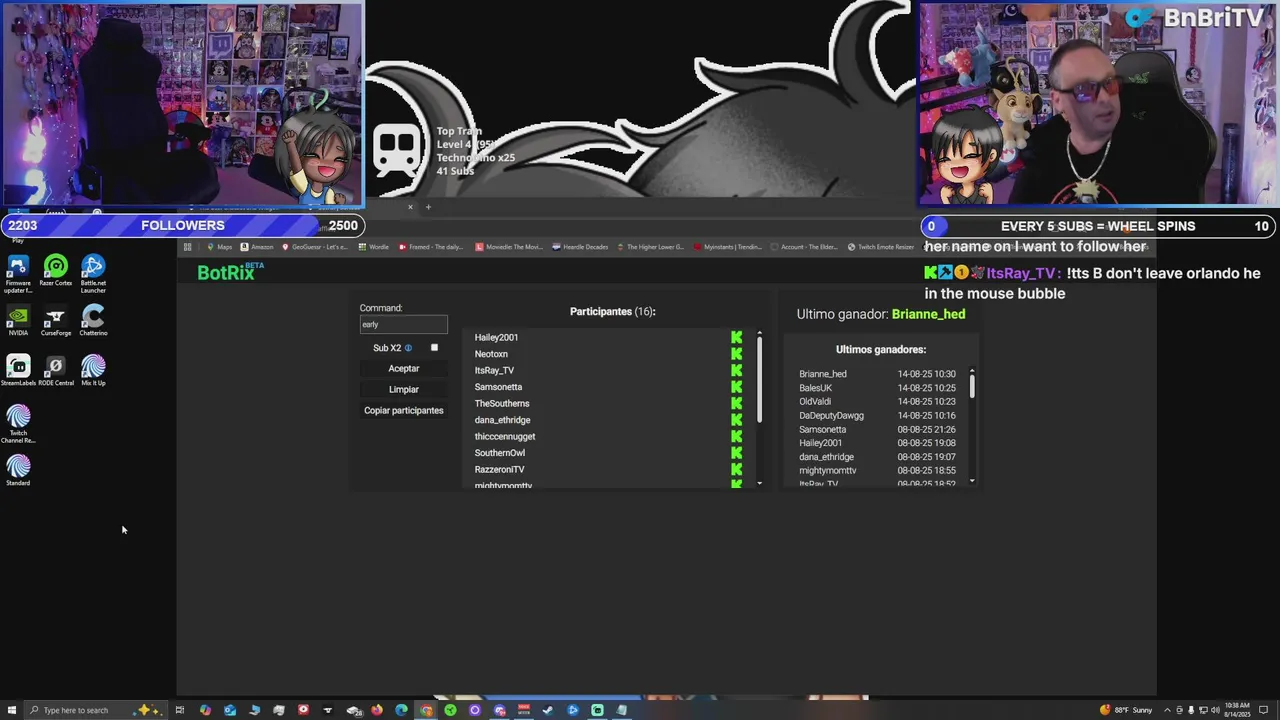This screenshot has width=1280, height=720.
Task: Open Chrome from the taskbar
Action: [x=426, y=710]
